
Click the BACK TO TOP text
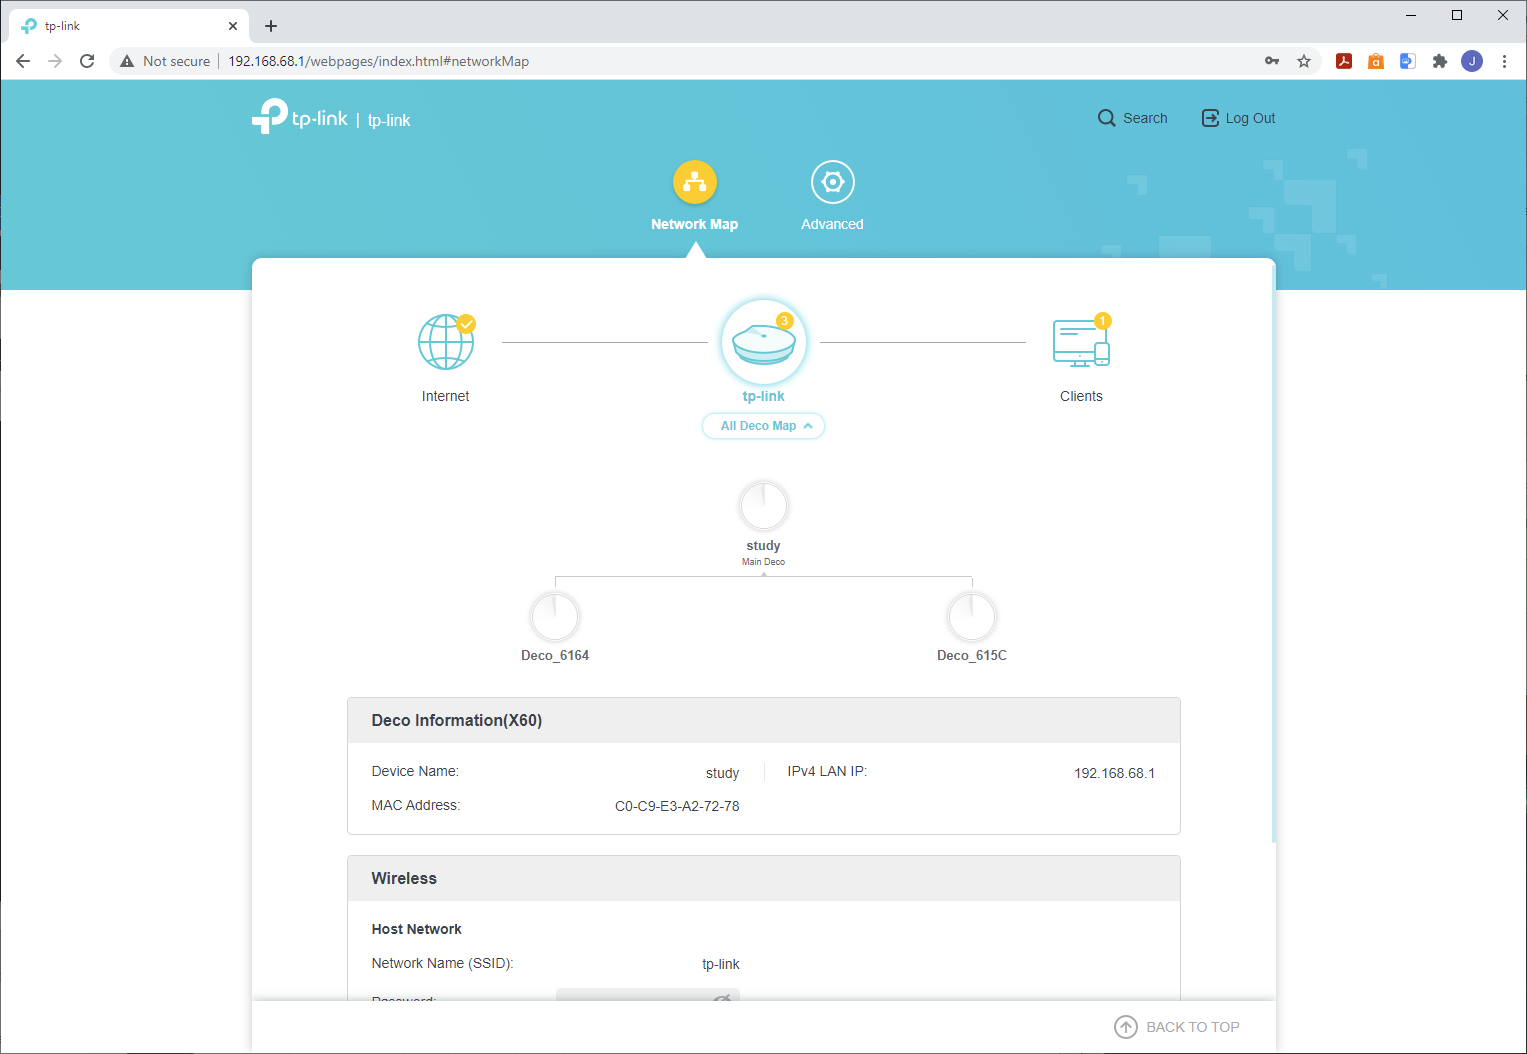[x=1193, y=1027]
